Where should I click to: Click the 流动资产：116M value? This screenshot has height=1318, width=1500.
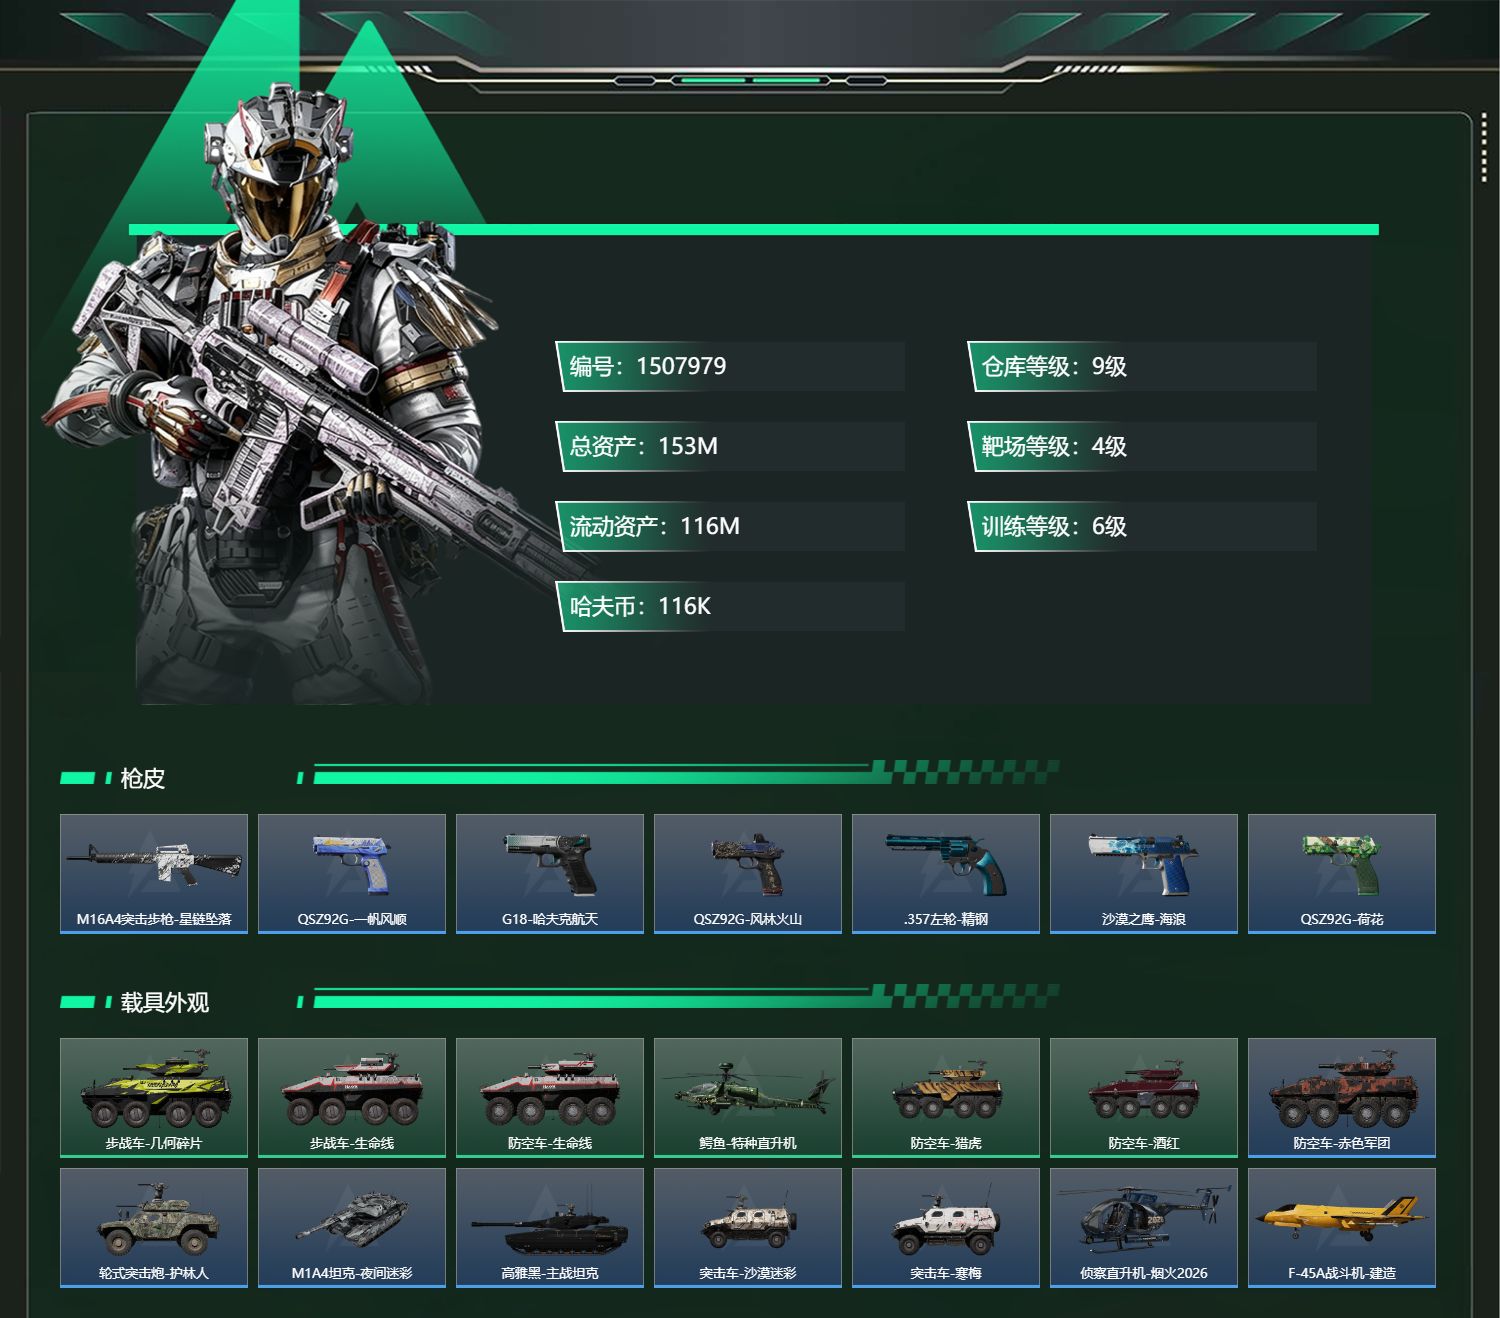click(x=730, y=526)
